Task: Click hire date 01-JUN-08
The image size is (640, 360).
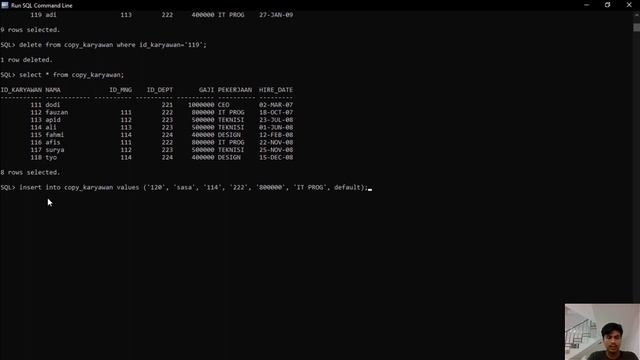Action: (276, 127)
